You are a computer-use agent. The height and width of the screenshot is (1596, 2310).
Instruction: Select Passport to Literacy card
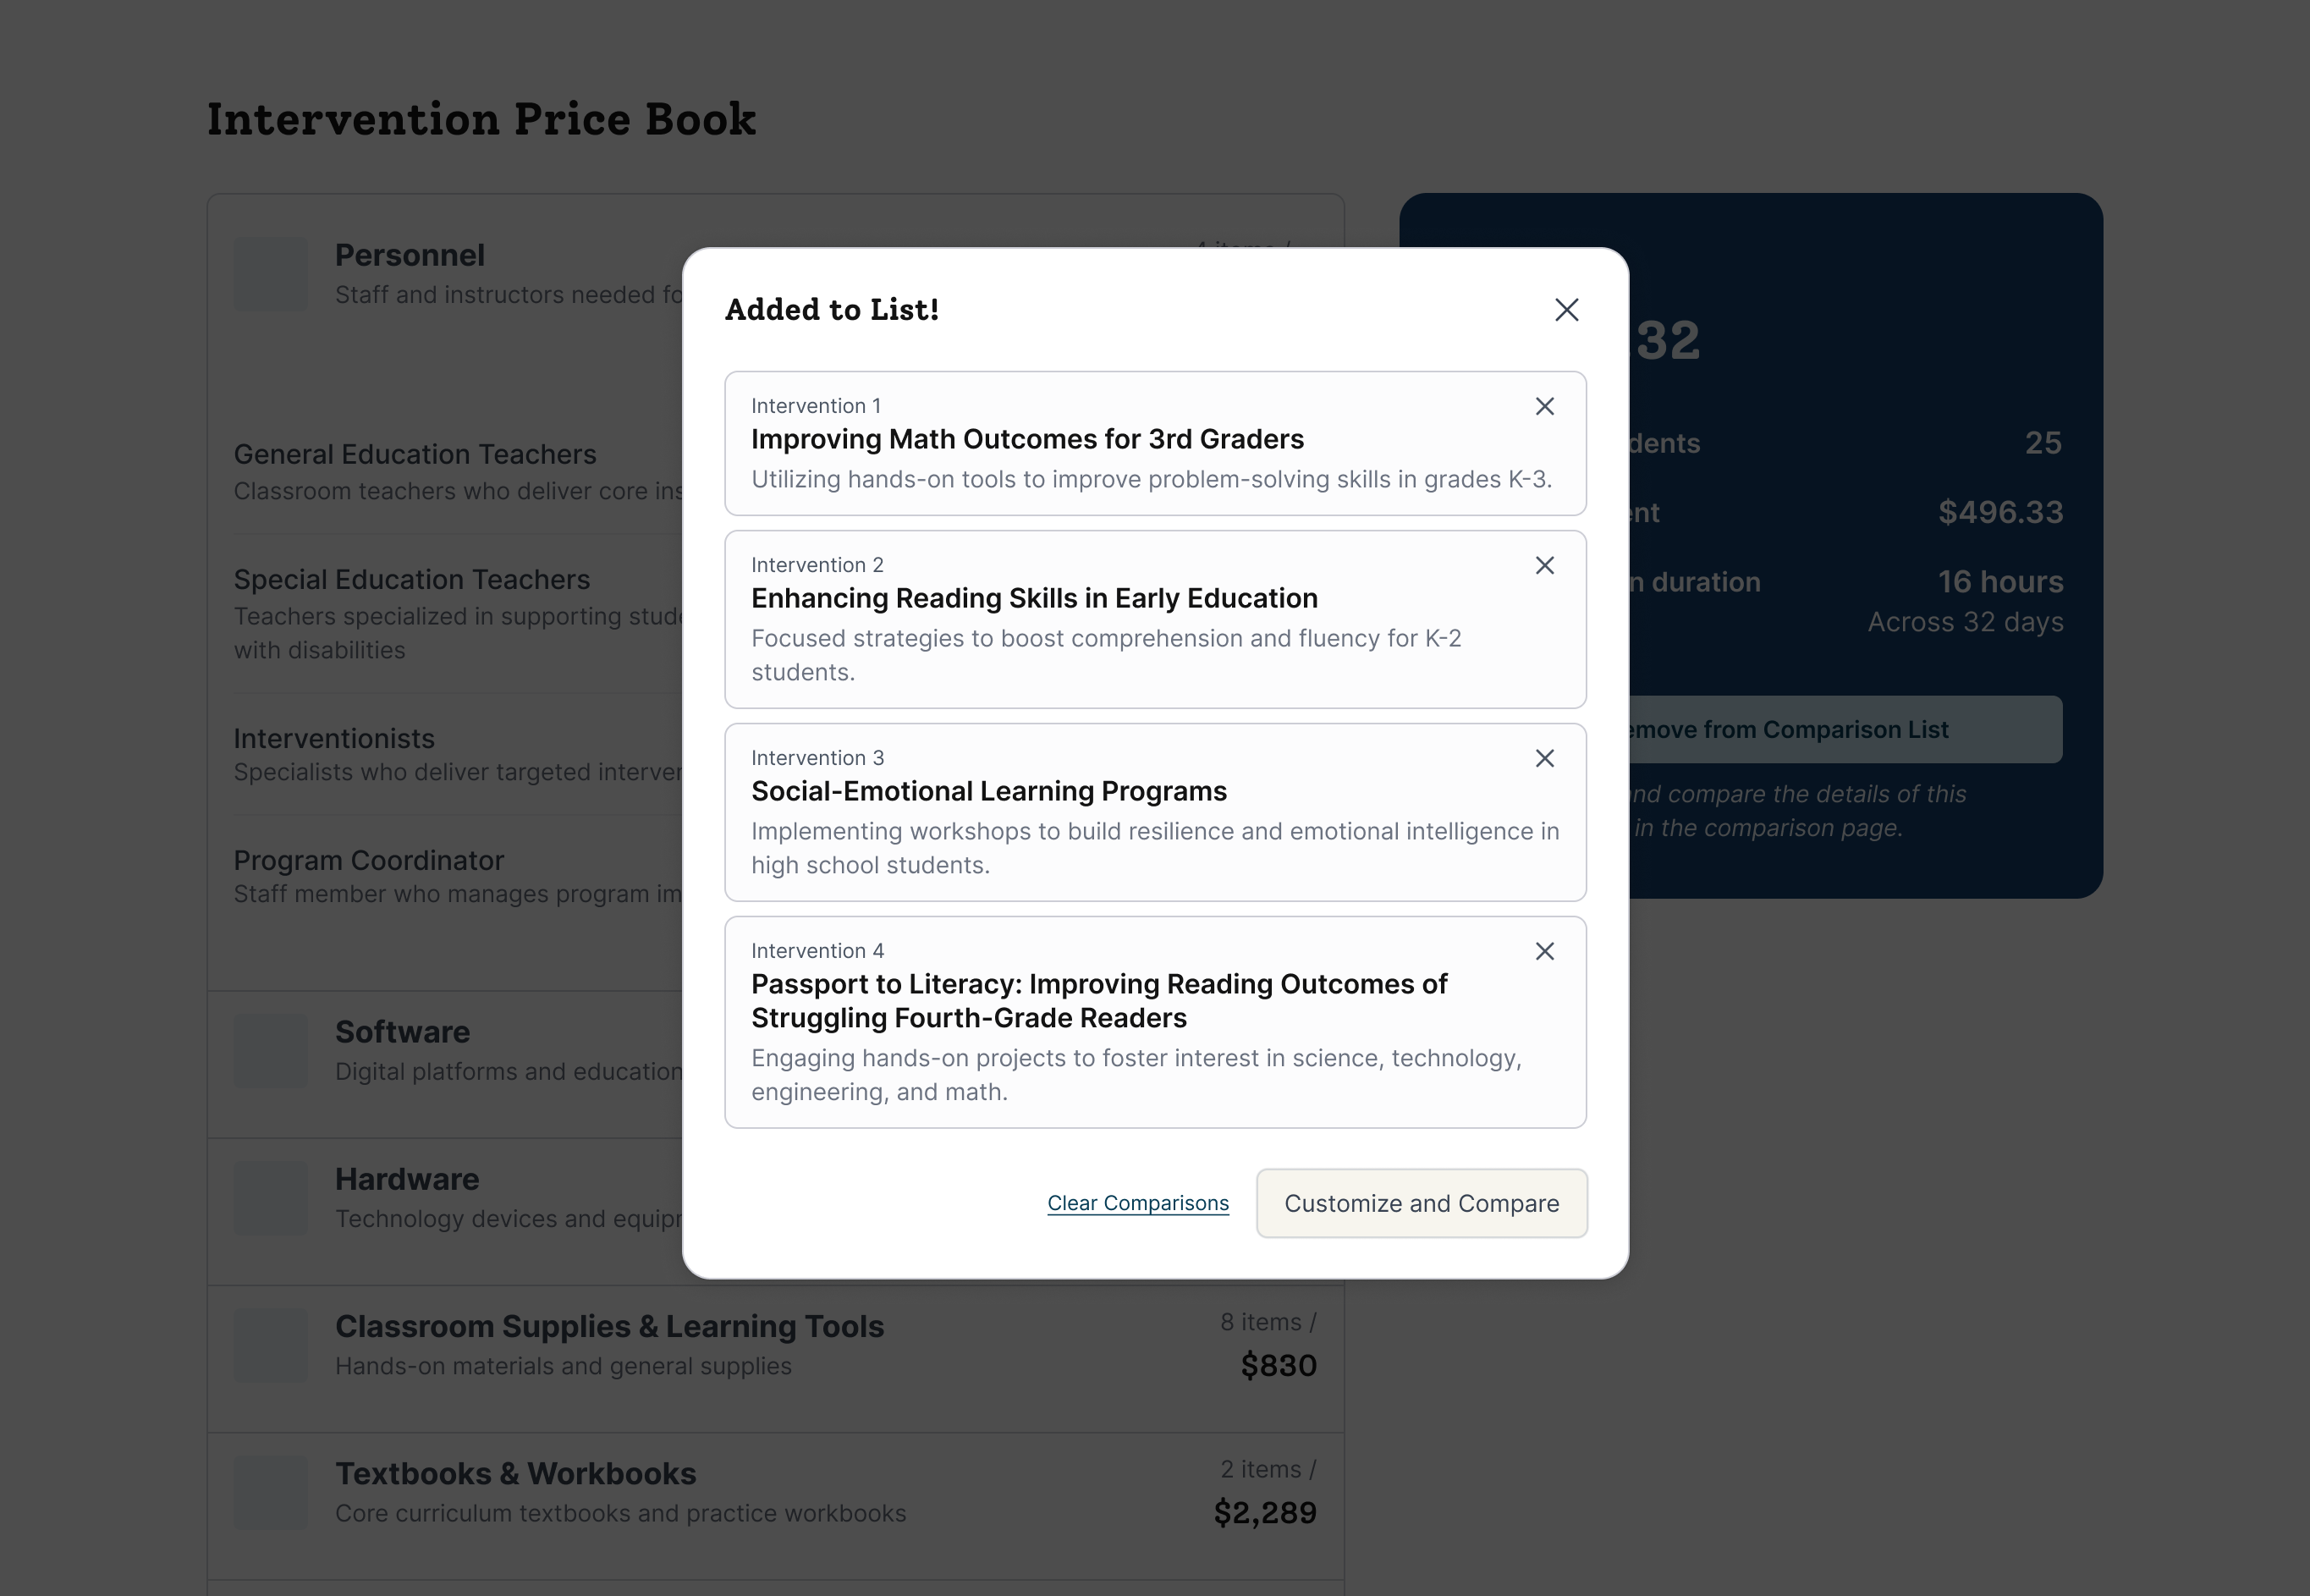[x=1155, y=1022]
